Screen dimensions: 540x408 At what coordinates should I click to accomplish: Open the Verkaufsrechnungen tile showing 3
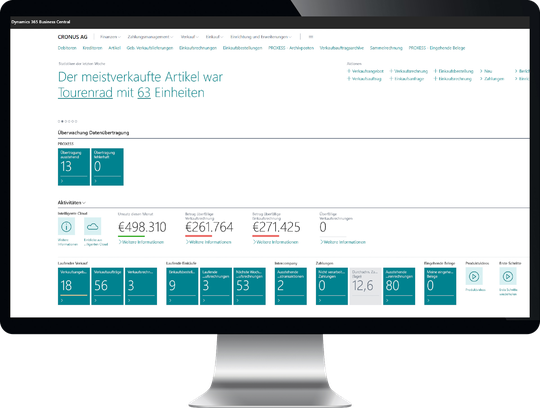click(141, 286)
